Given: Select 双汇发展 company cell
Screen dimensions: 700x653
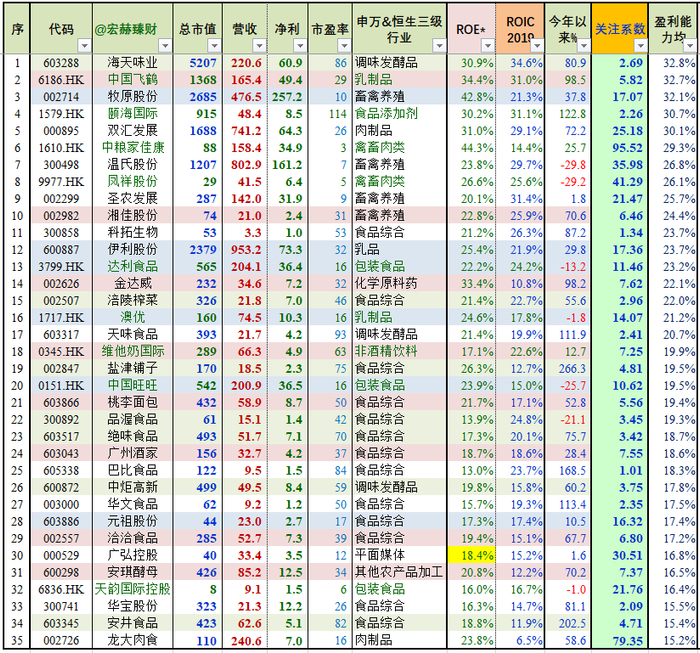Looking at the screenshot, I should [133, 131].
